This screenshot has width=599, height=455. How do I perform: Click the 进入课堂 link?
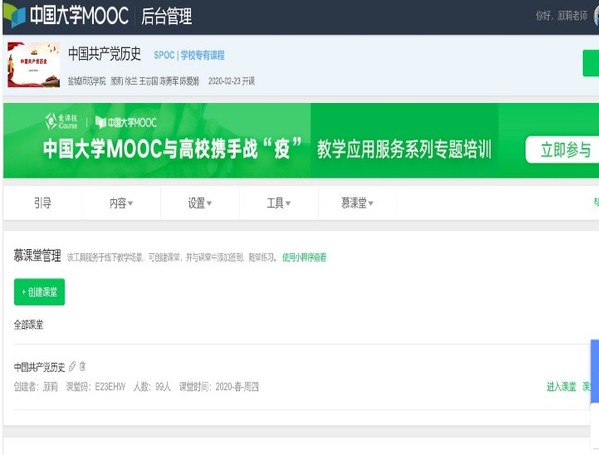click(561, 387)
